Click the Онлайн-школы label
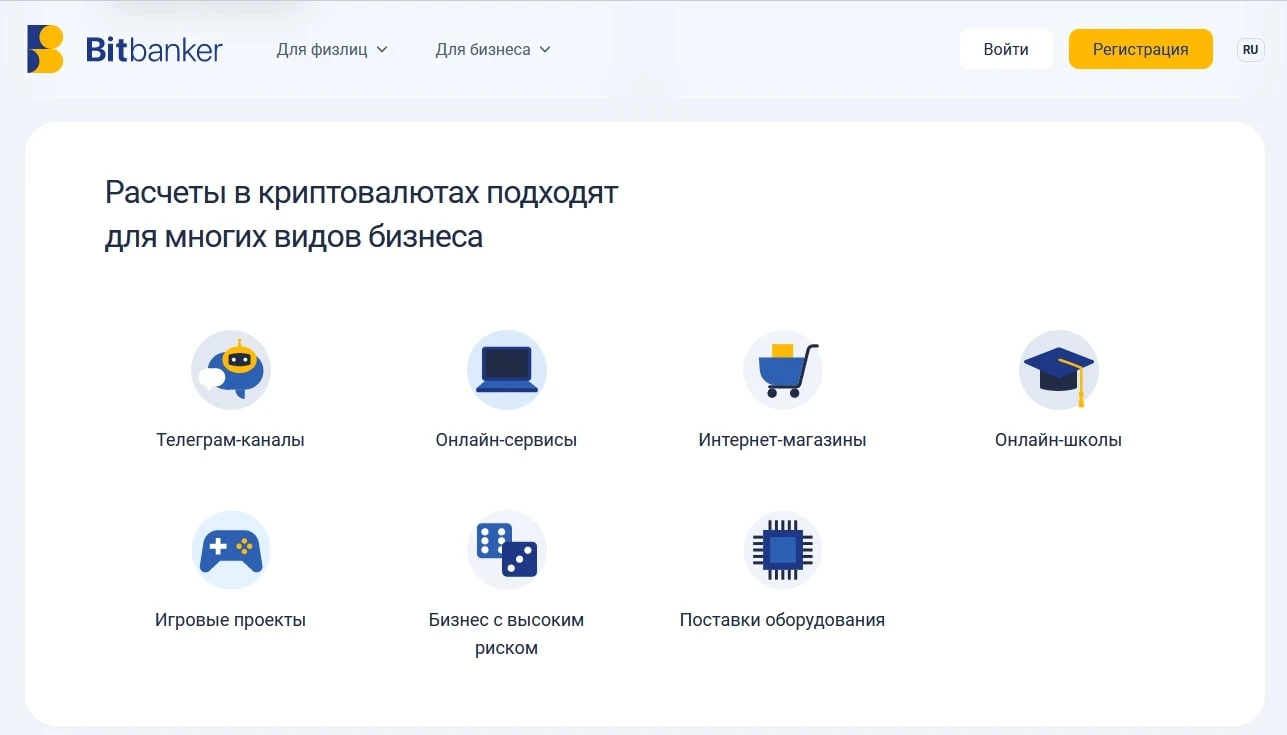The height and width of the screenshot is (735, 1287). point(1059,440)
